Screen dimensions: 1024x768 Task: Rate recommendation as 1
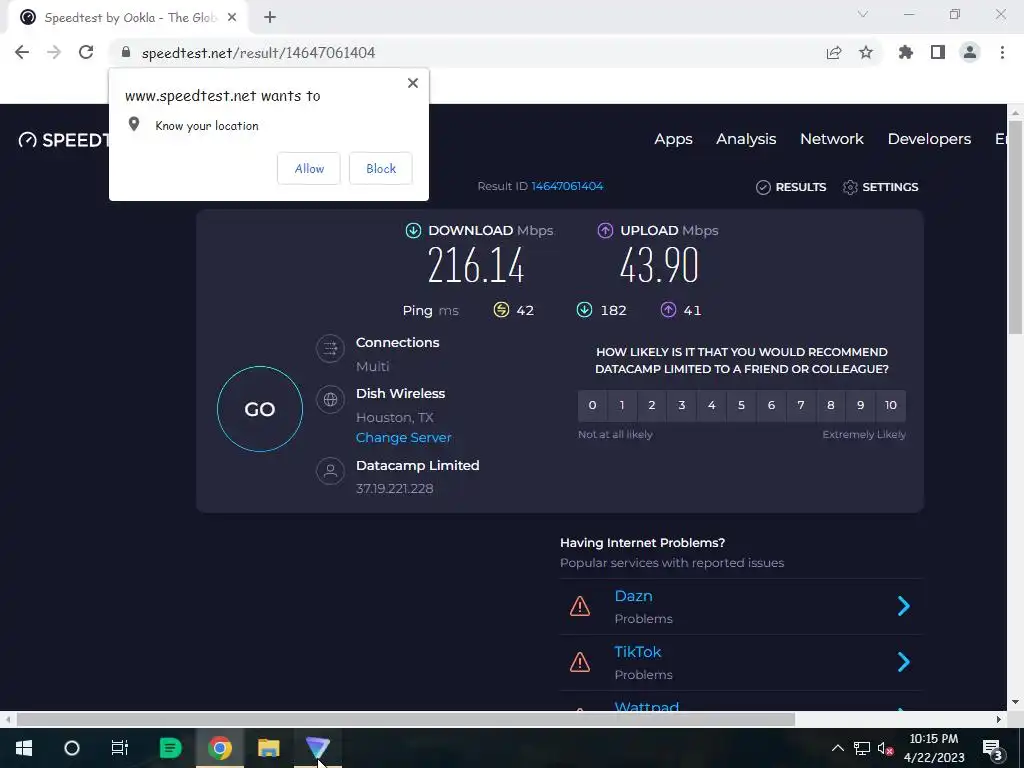pyautogui.click(x=622, y=405)
